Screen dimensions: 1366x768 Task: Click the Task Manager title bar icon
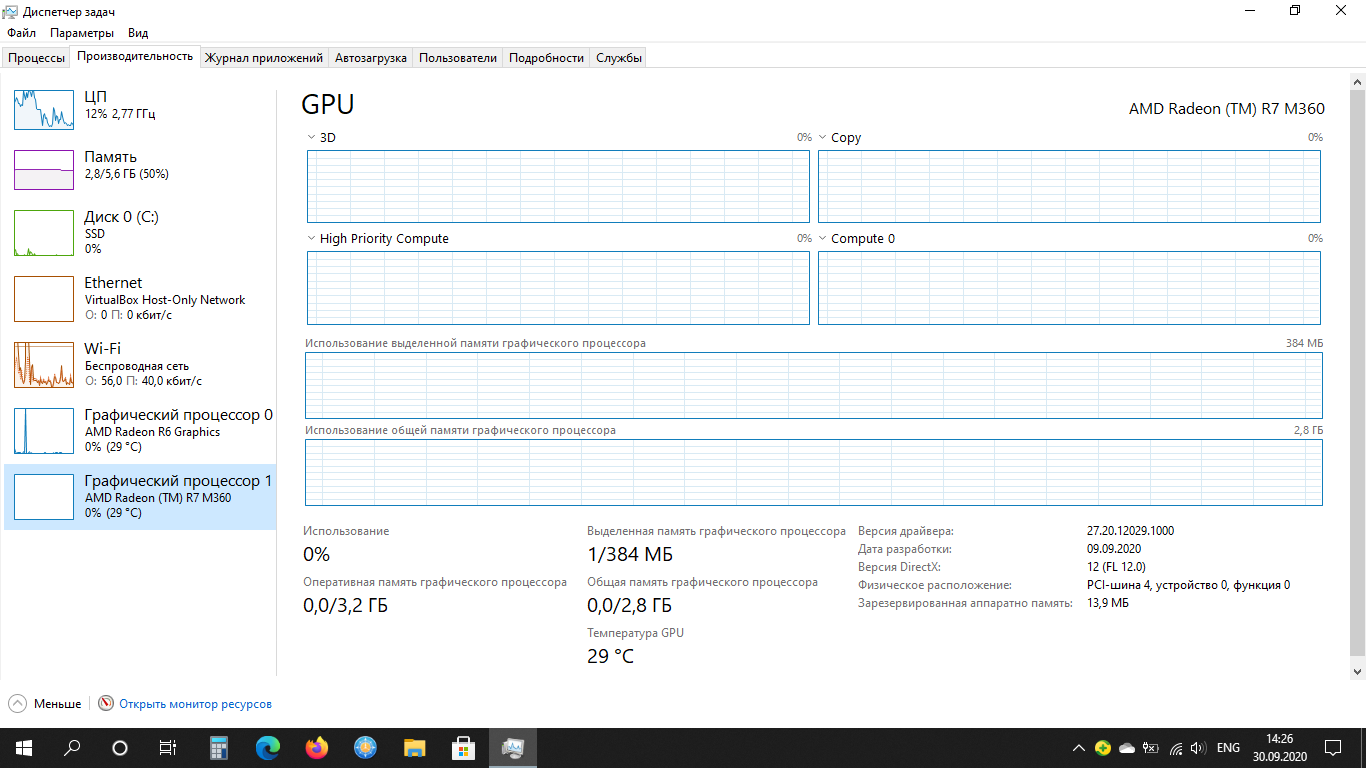(x=11, y=11)
